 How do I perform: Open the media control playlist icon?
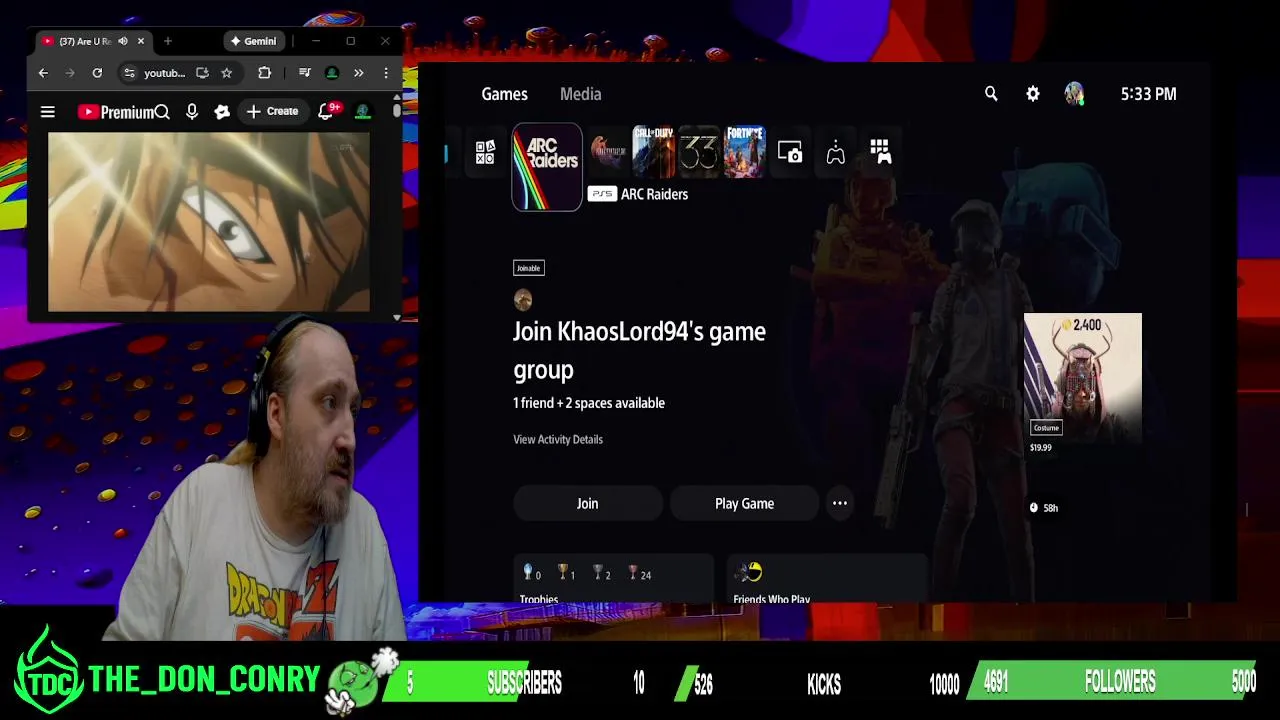[x=305, y=73]
